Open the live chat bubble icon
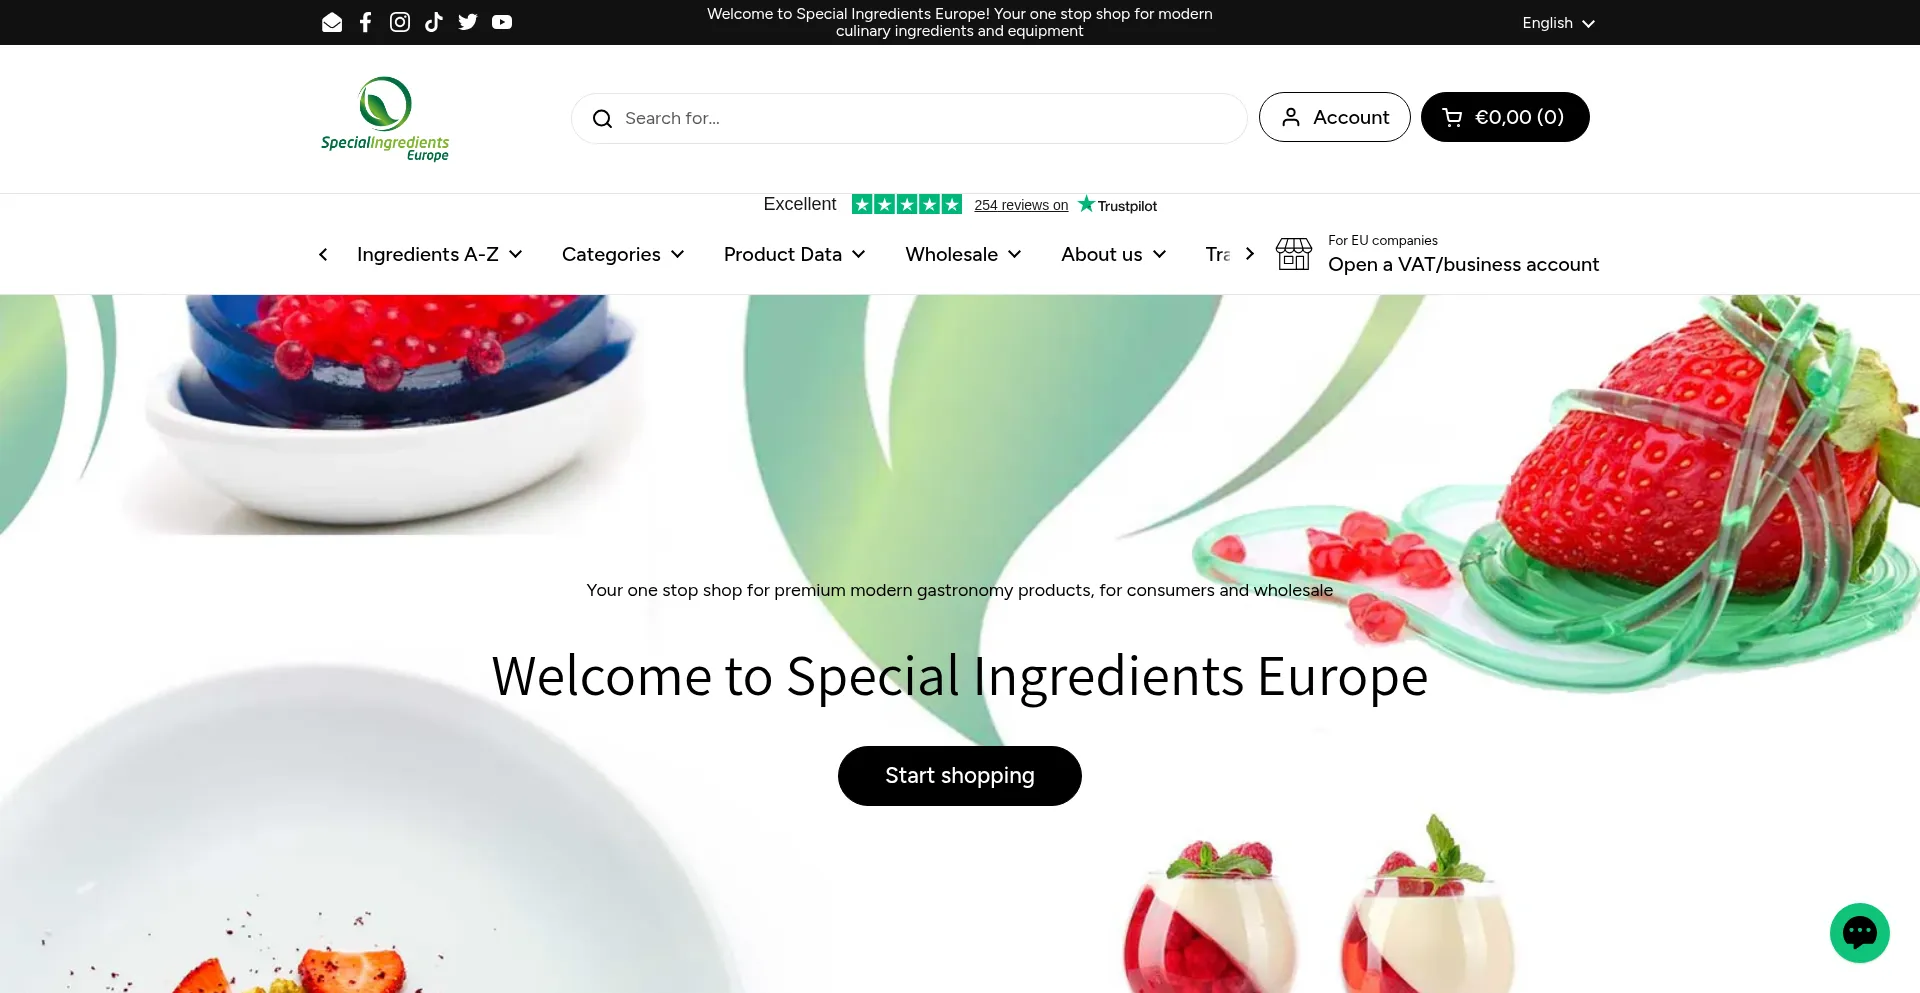Image resolution: width=1920 pixels, height=993 pixels. coord(1859,933)
